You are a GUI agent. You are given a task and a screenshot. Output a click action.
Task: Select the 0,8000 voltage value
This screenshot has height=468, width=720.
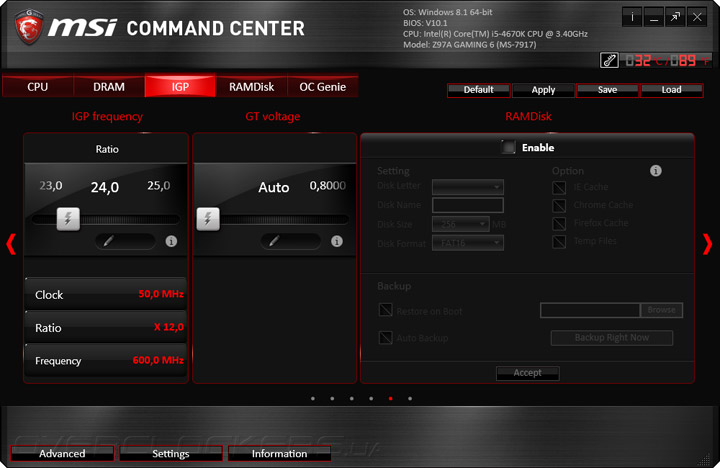[327, 186]
